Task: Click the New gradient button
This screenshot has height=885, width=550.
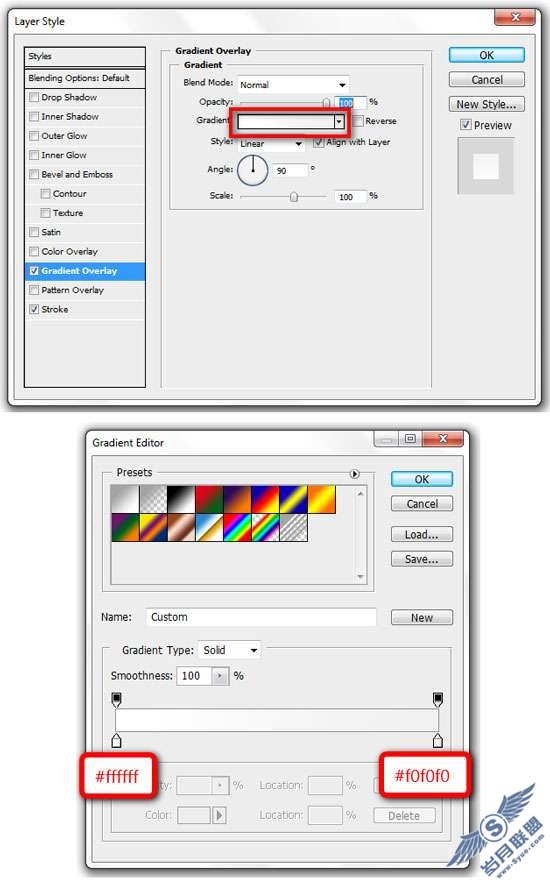Action: click(422, 617)
